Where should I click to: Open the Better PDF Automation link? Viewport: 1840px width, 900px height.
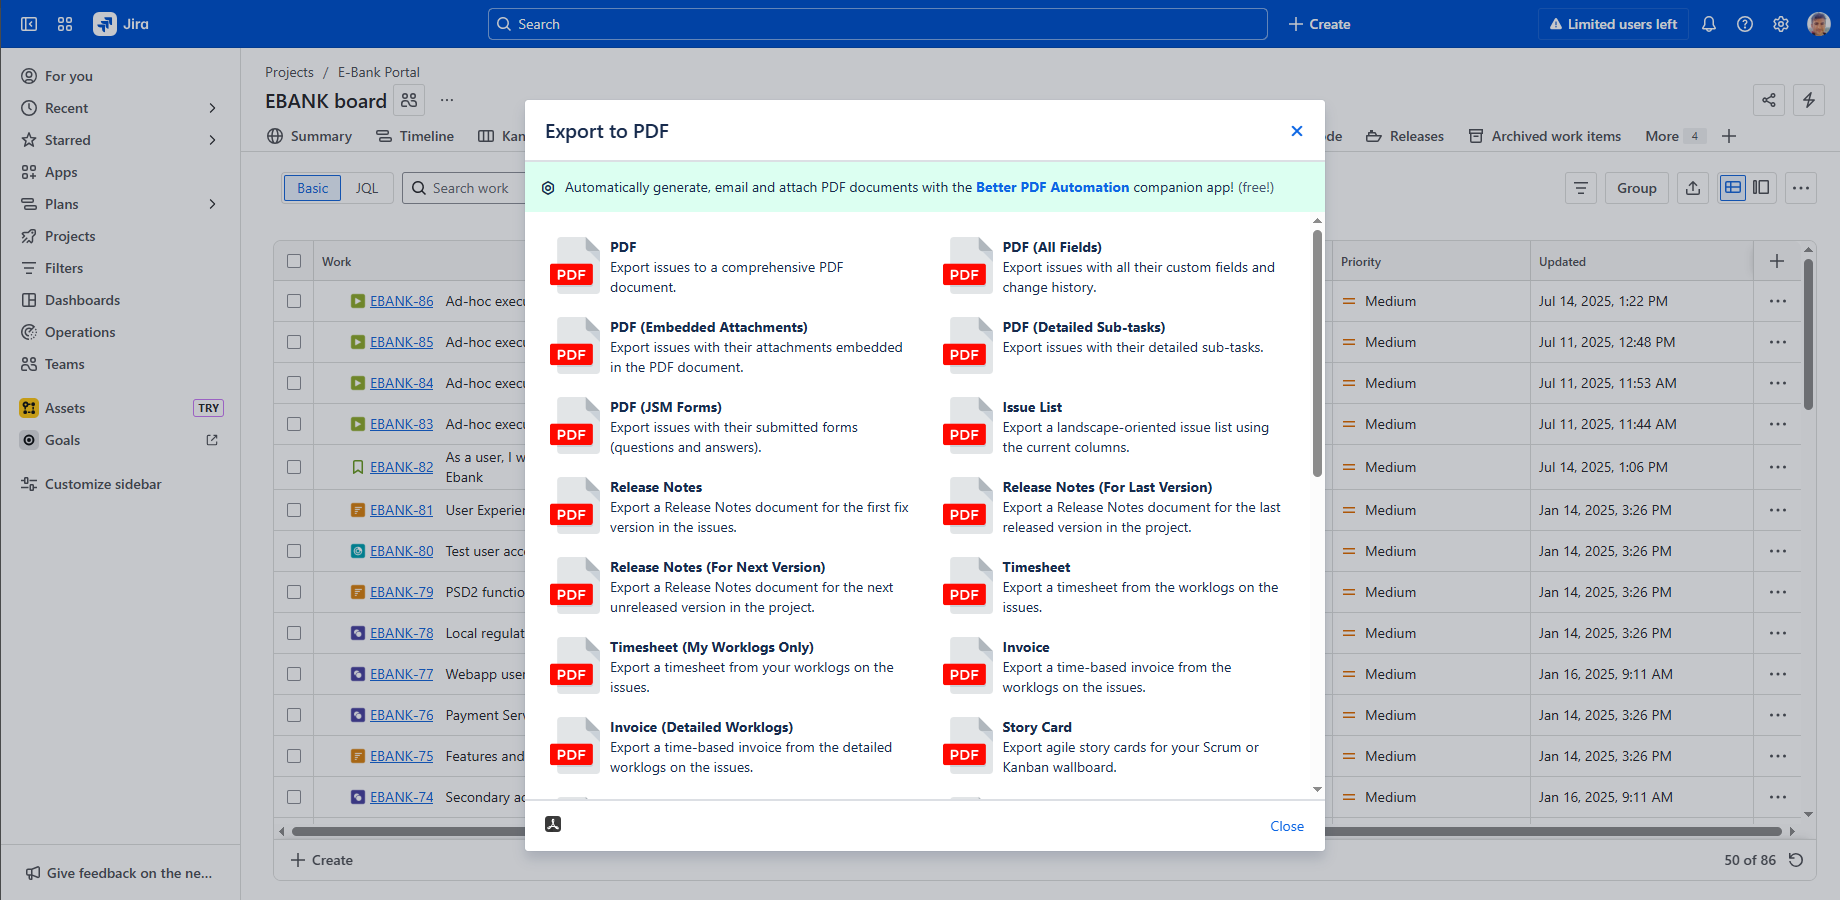click(1052, 187)
